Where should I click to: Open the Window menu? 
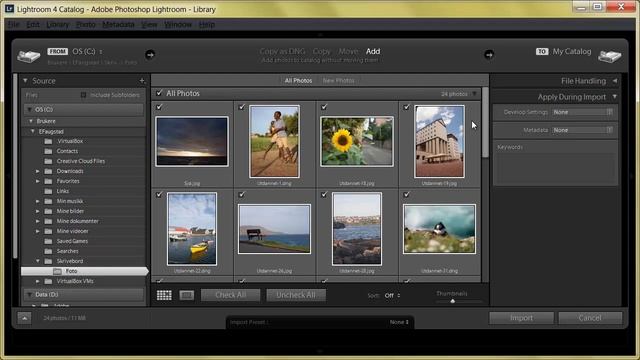pos(178,24)
